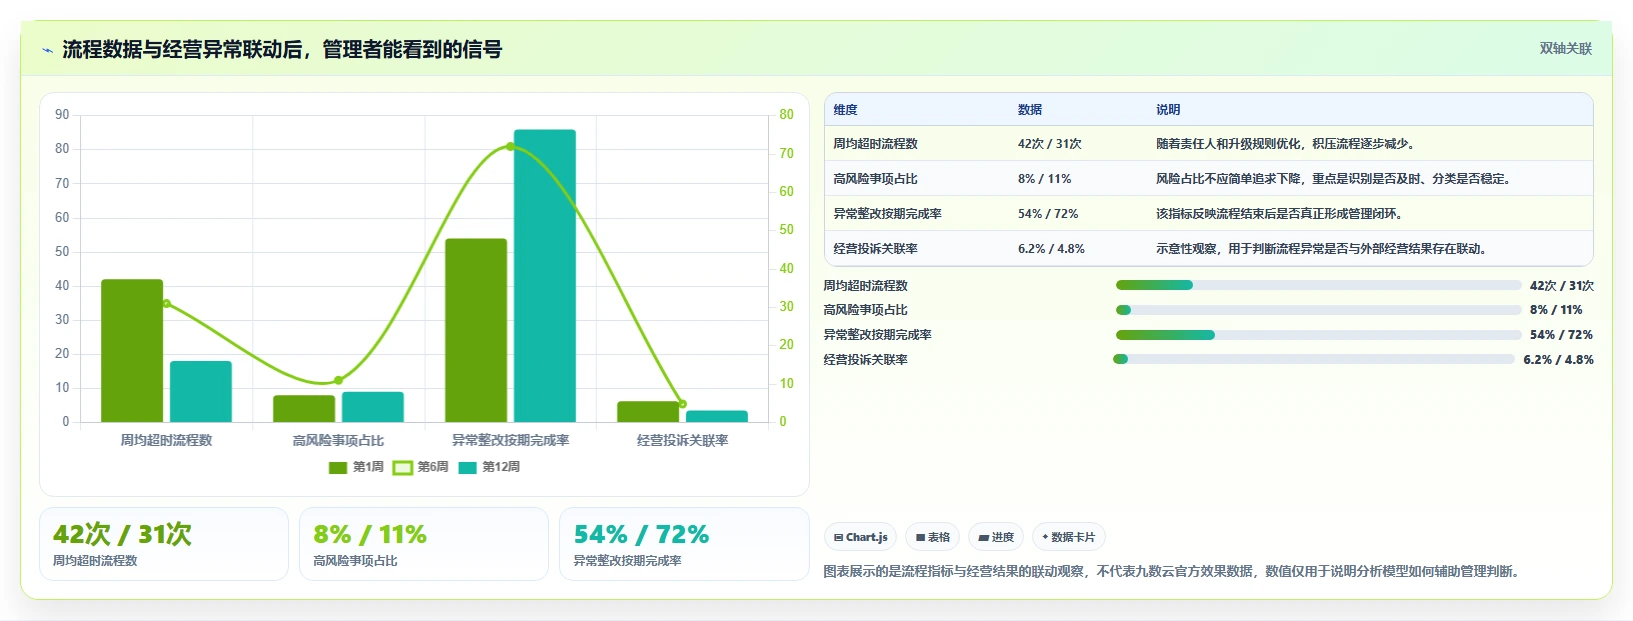Click the description starting 随着责任人和升级规则优化
The image size is (1633, 621).
click(x=1285, y=144)
